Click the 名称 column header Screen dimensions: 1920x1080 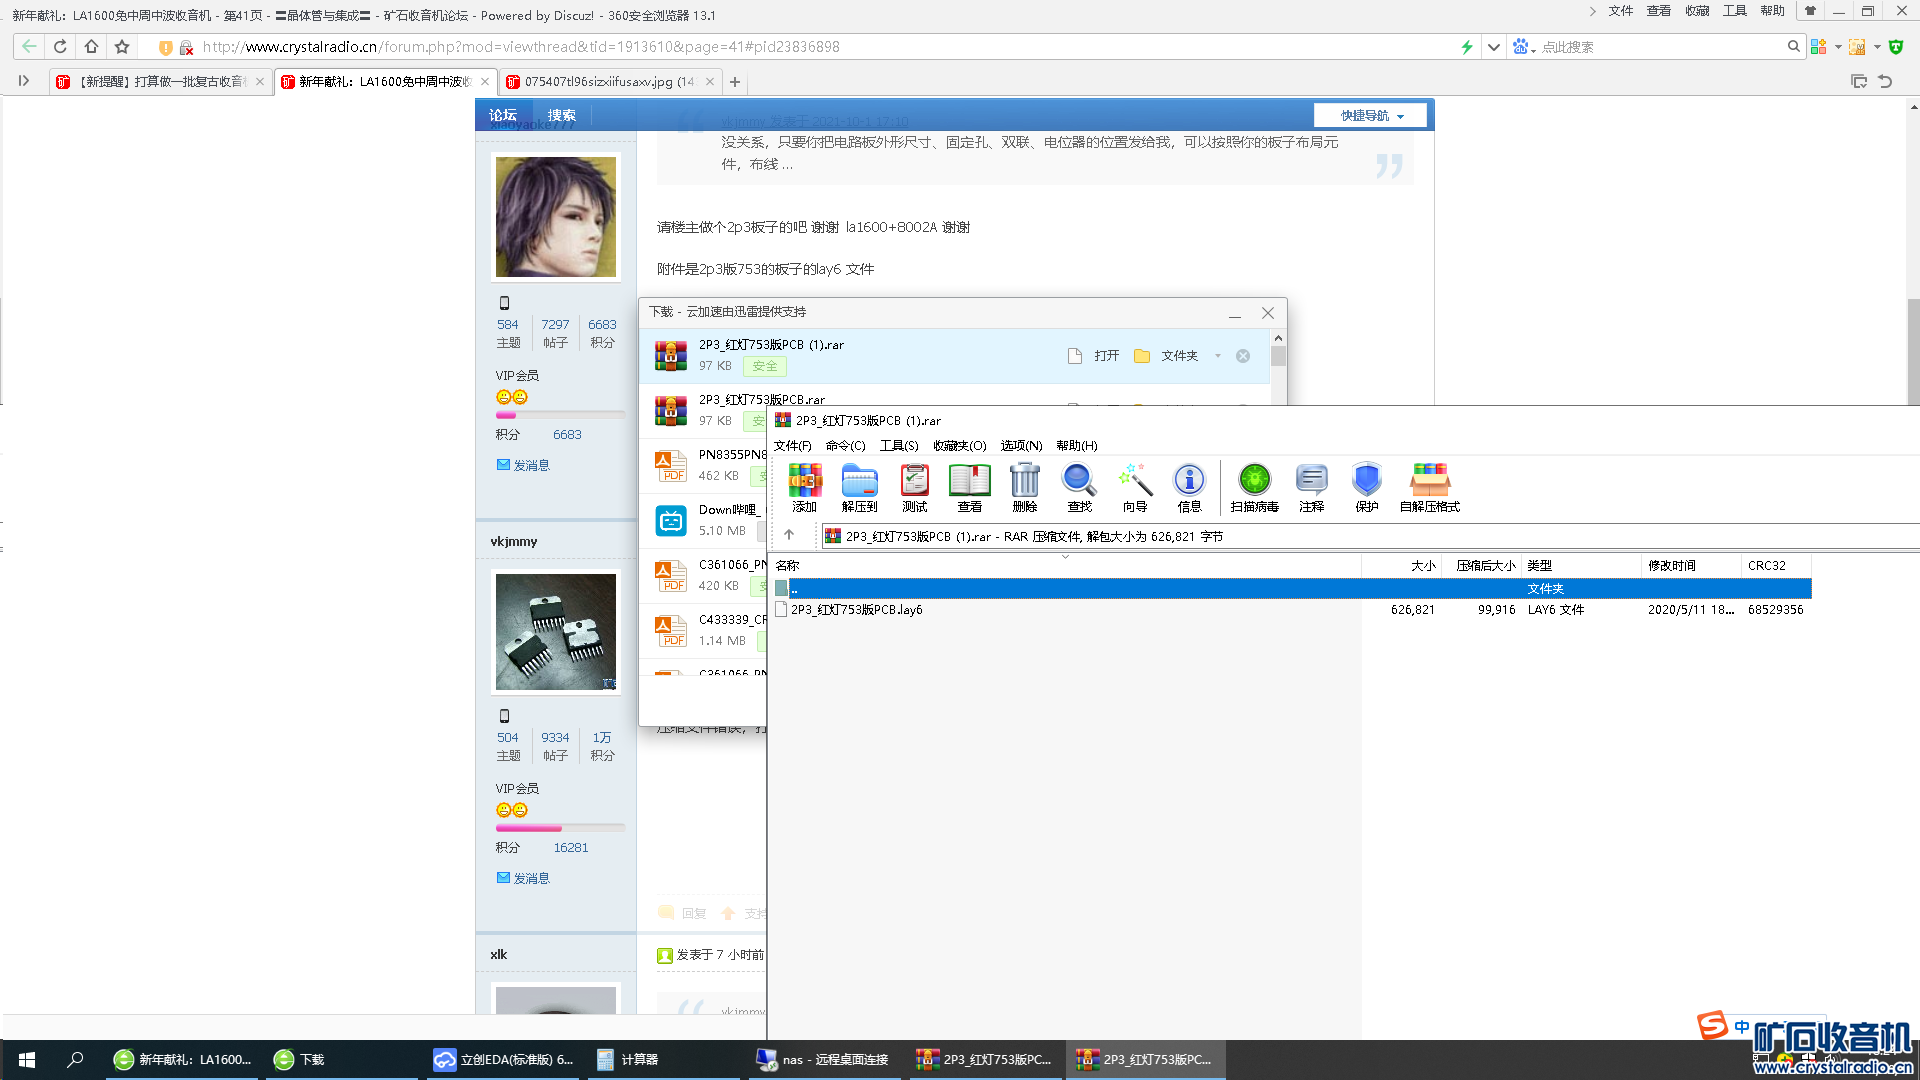(1064, 565)
